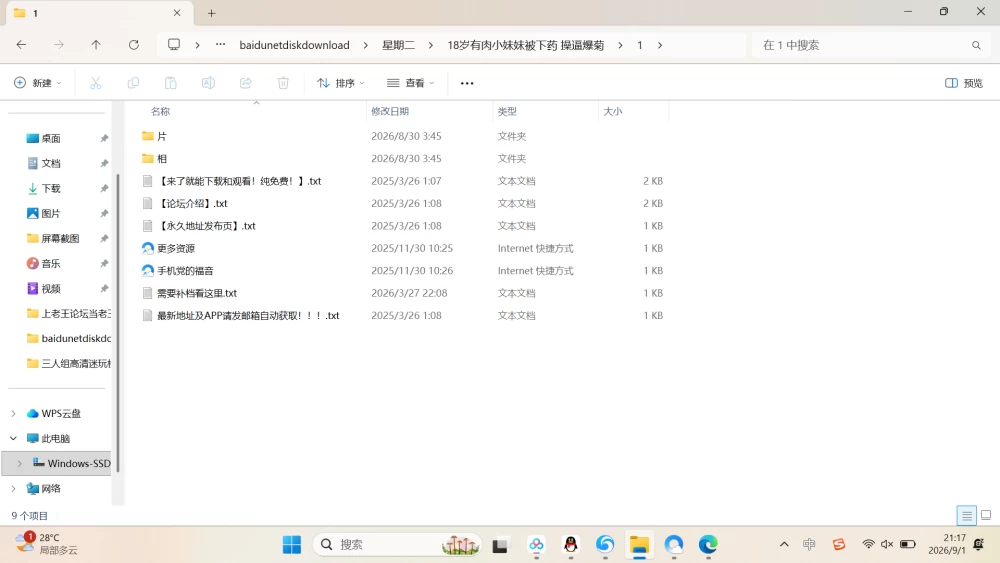
Task: Click the Rename icon in toolbar
Action: (208, 83)
